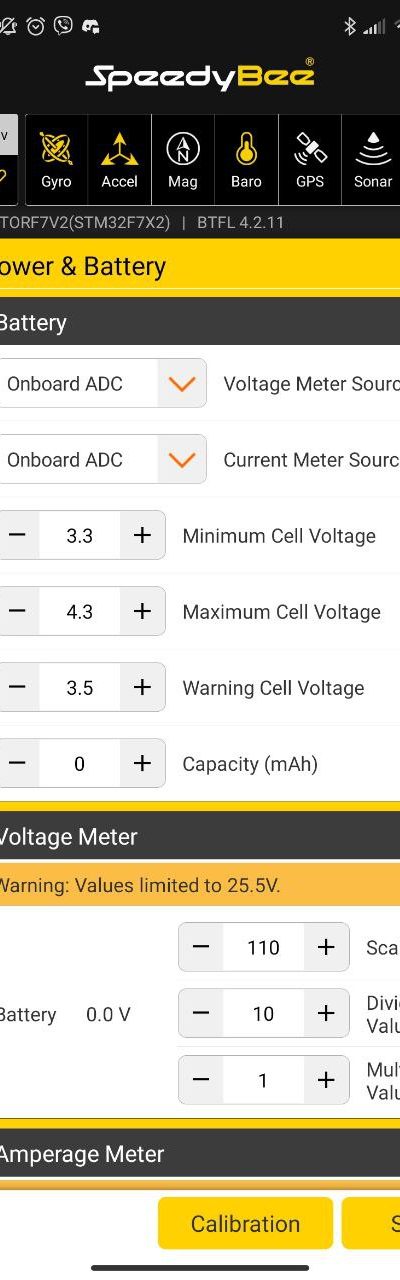
Task: Decrease Capacity (mAh) value
Action: (18, 763)
